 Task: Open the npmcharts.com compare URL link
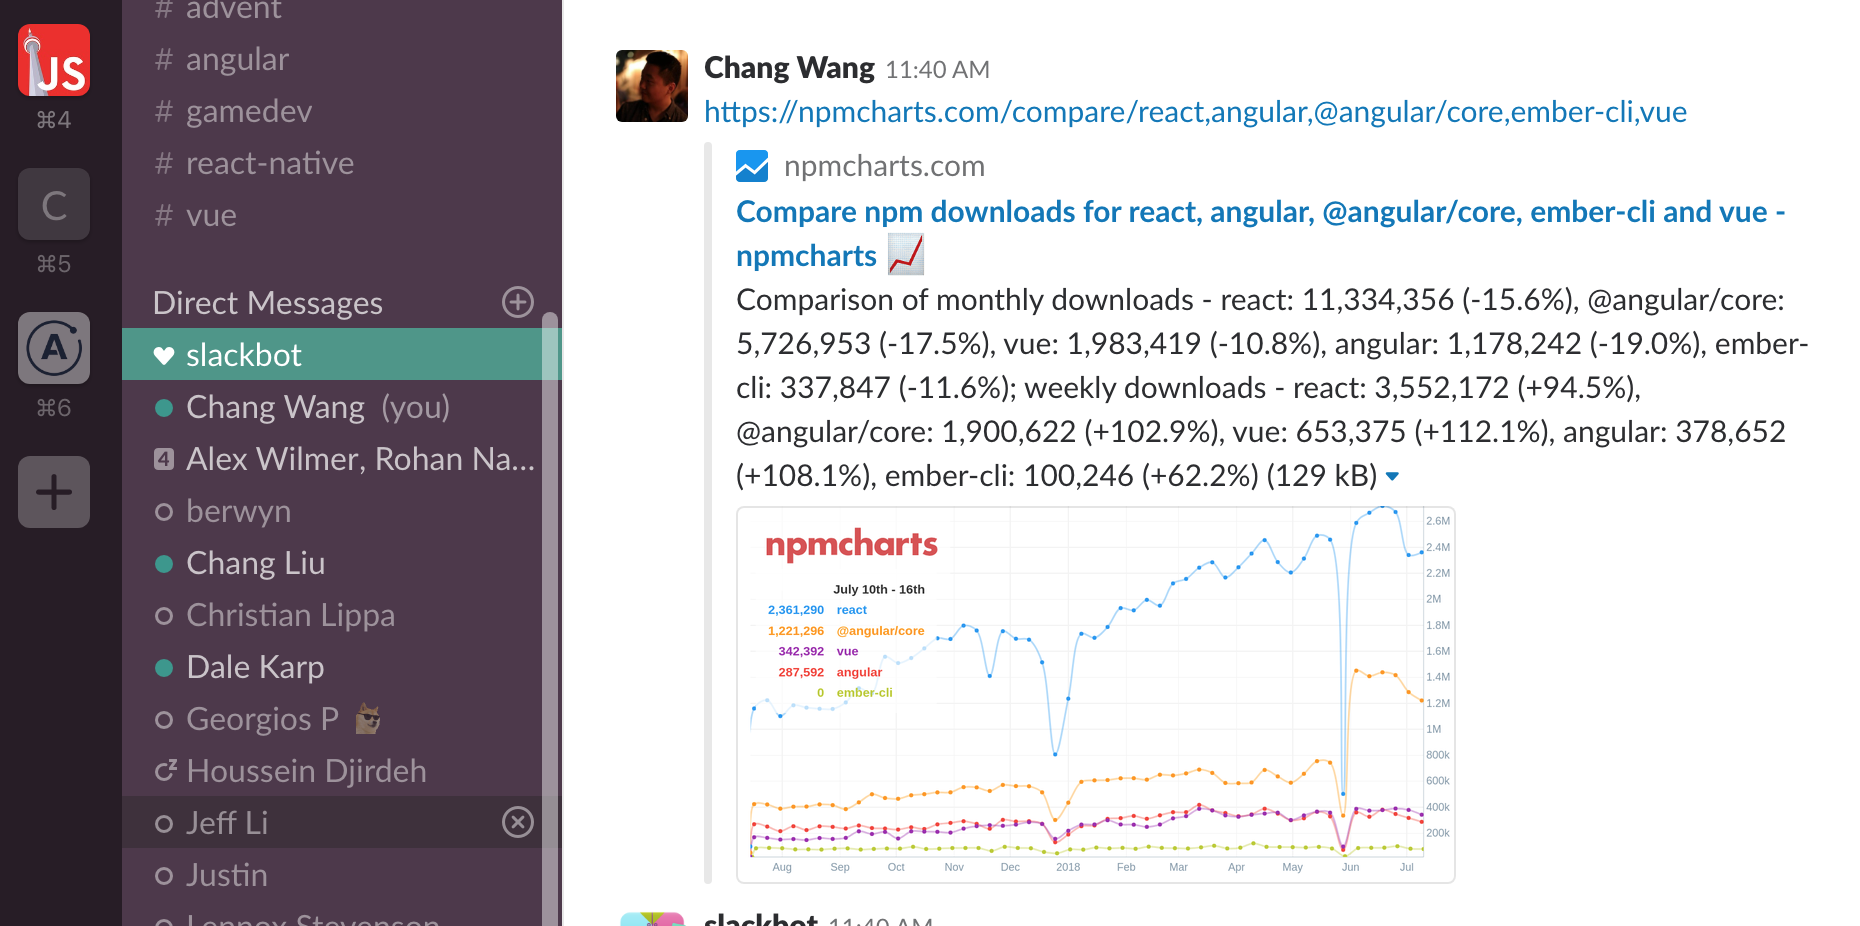point(1195,112)
